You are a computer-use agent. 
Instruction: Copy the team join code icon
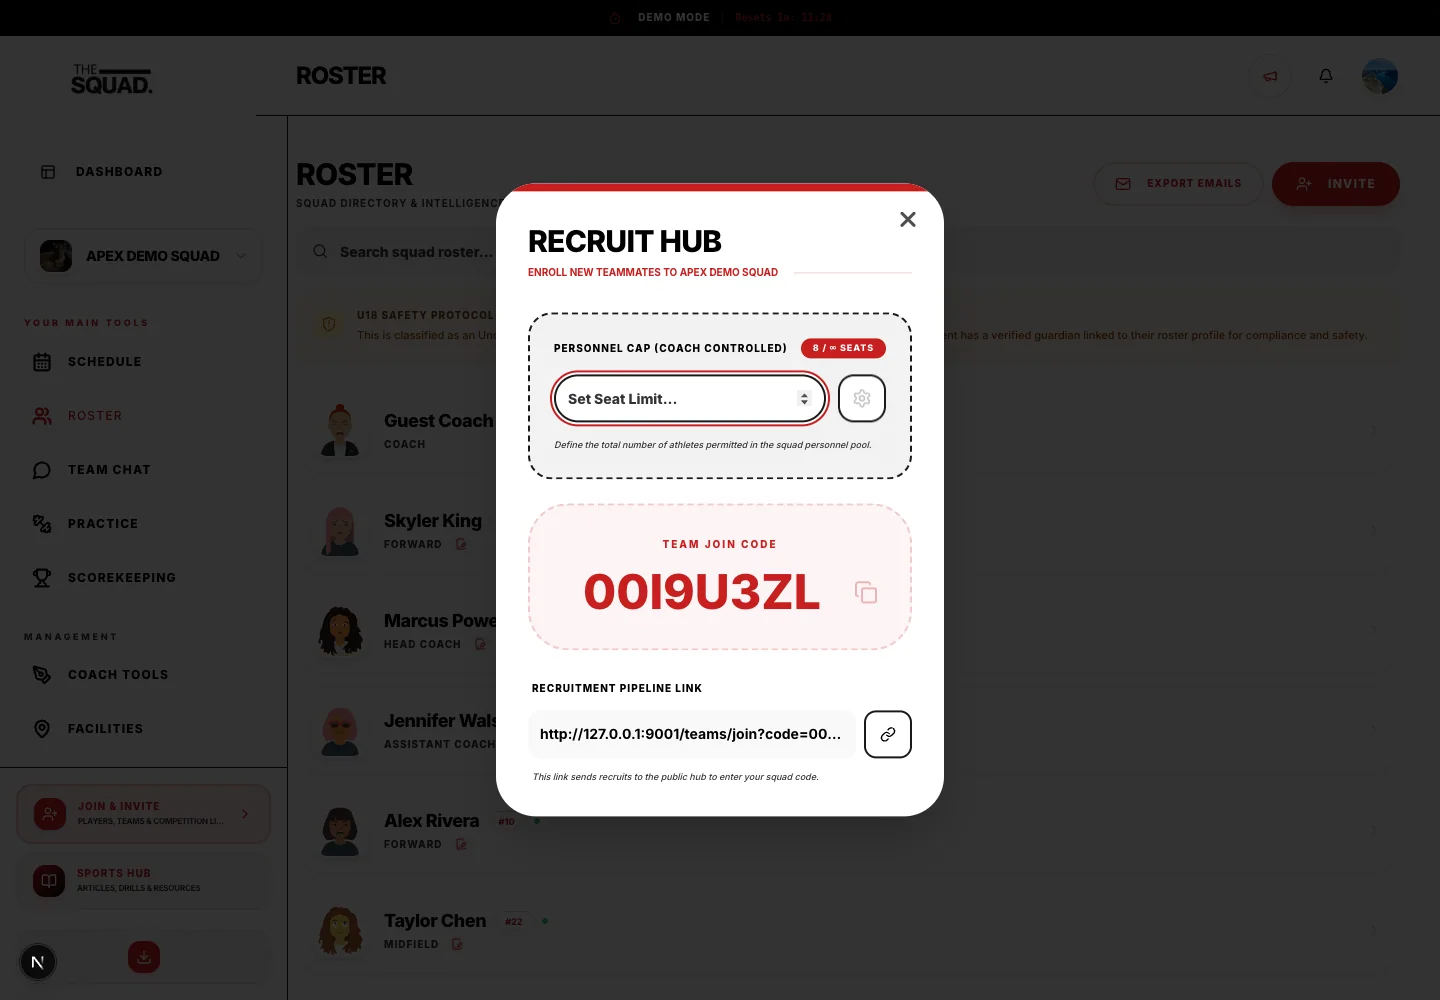click(866, 593)
